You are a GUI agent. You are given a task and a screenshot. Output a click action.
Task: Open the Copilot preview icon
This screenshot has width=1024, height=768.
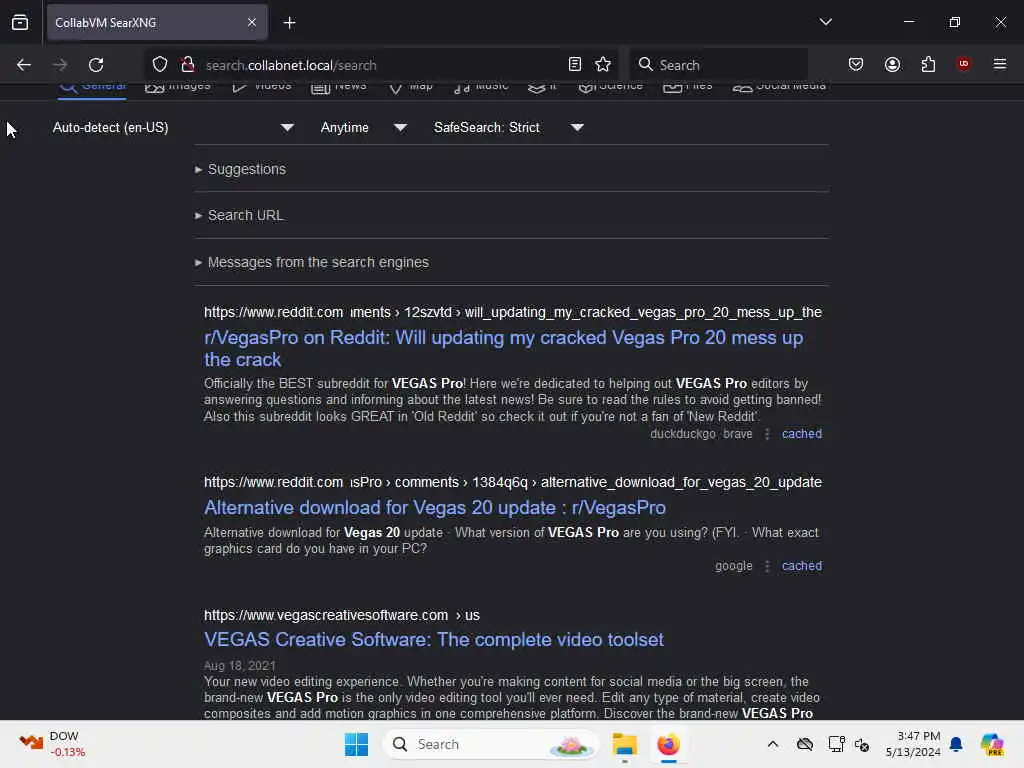click(x=992, y=744)
